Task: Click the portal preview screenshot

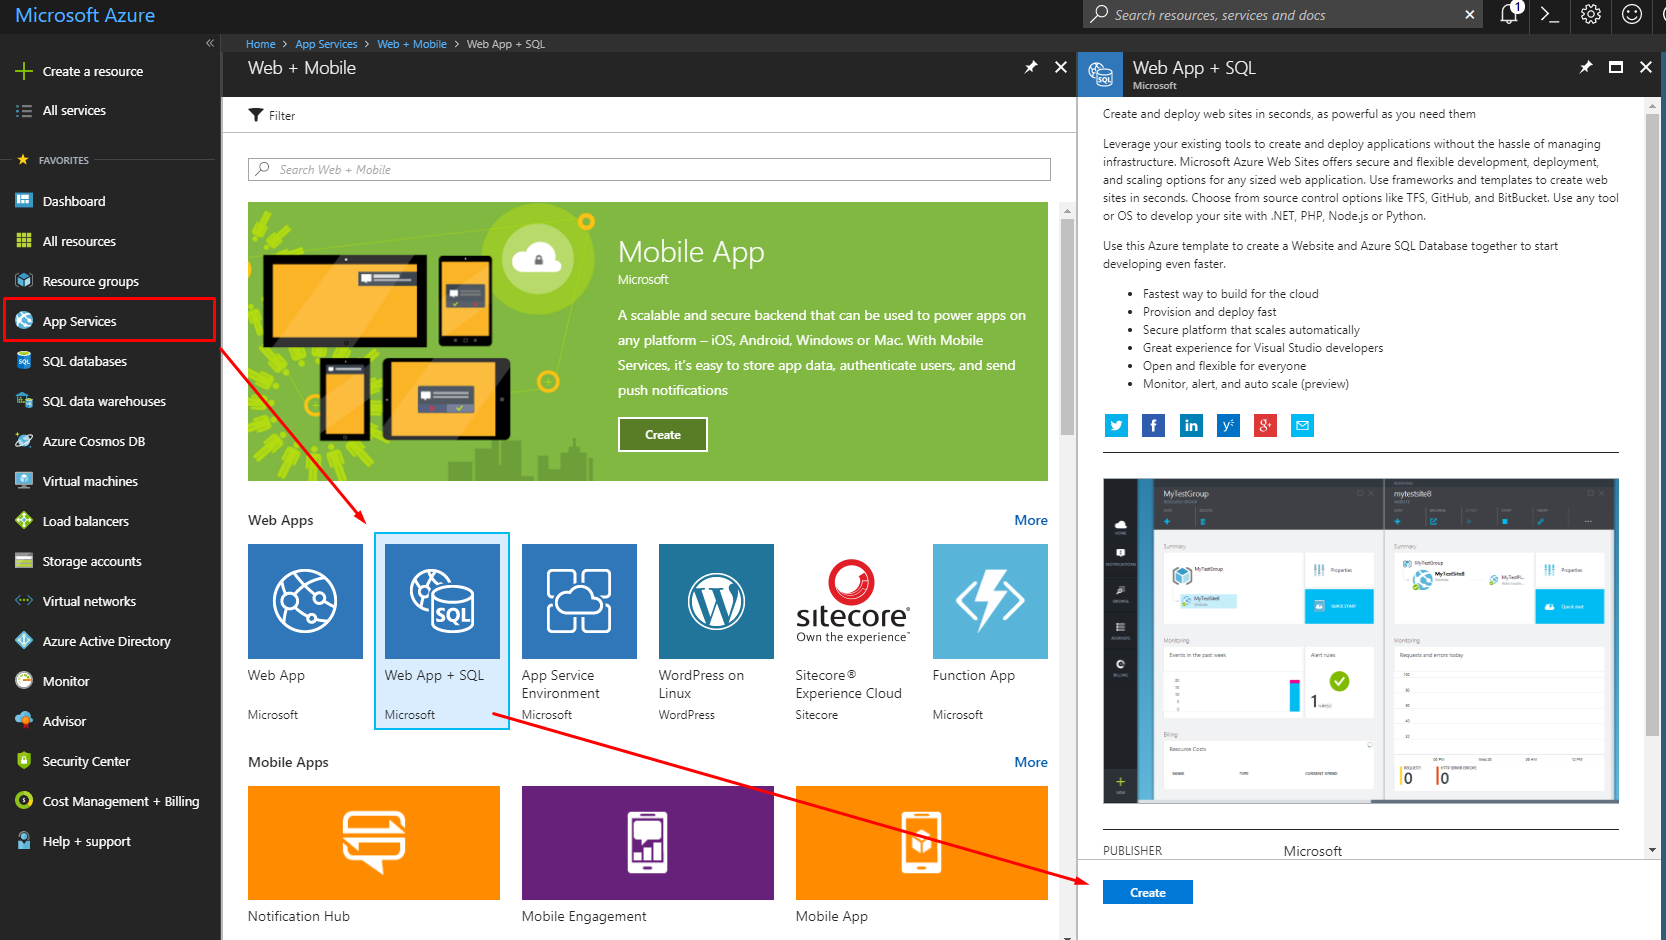Action: (x=1361, y=641)
